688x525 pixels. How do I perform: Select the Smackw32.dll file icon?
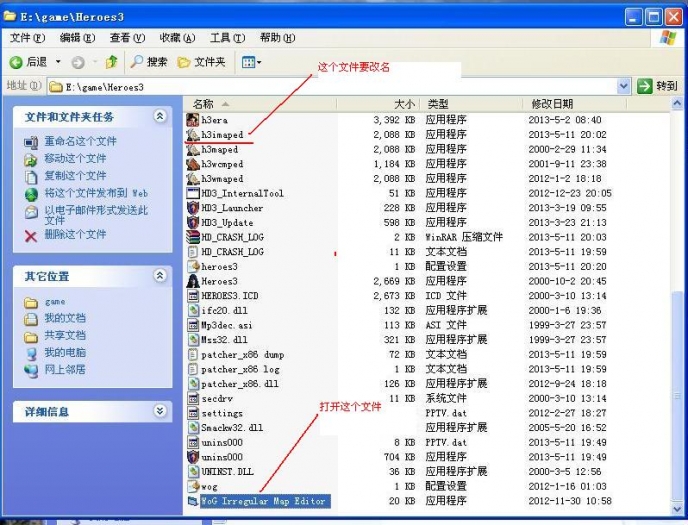193,428
